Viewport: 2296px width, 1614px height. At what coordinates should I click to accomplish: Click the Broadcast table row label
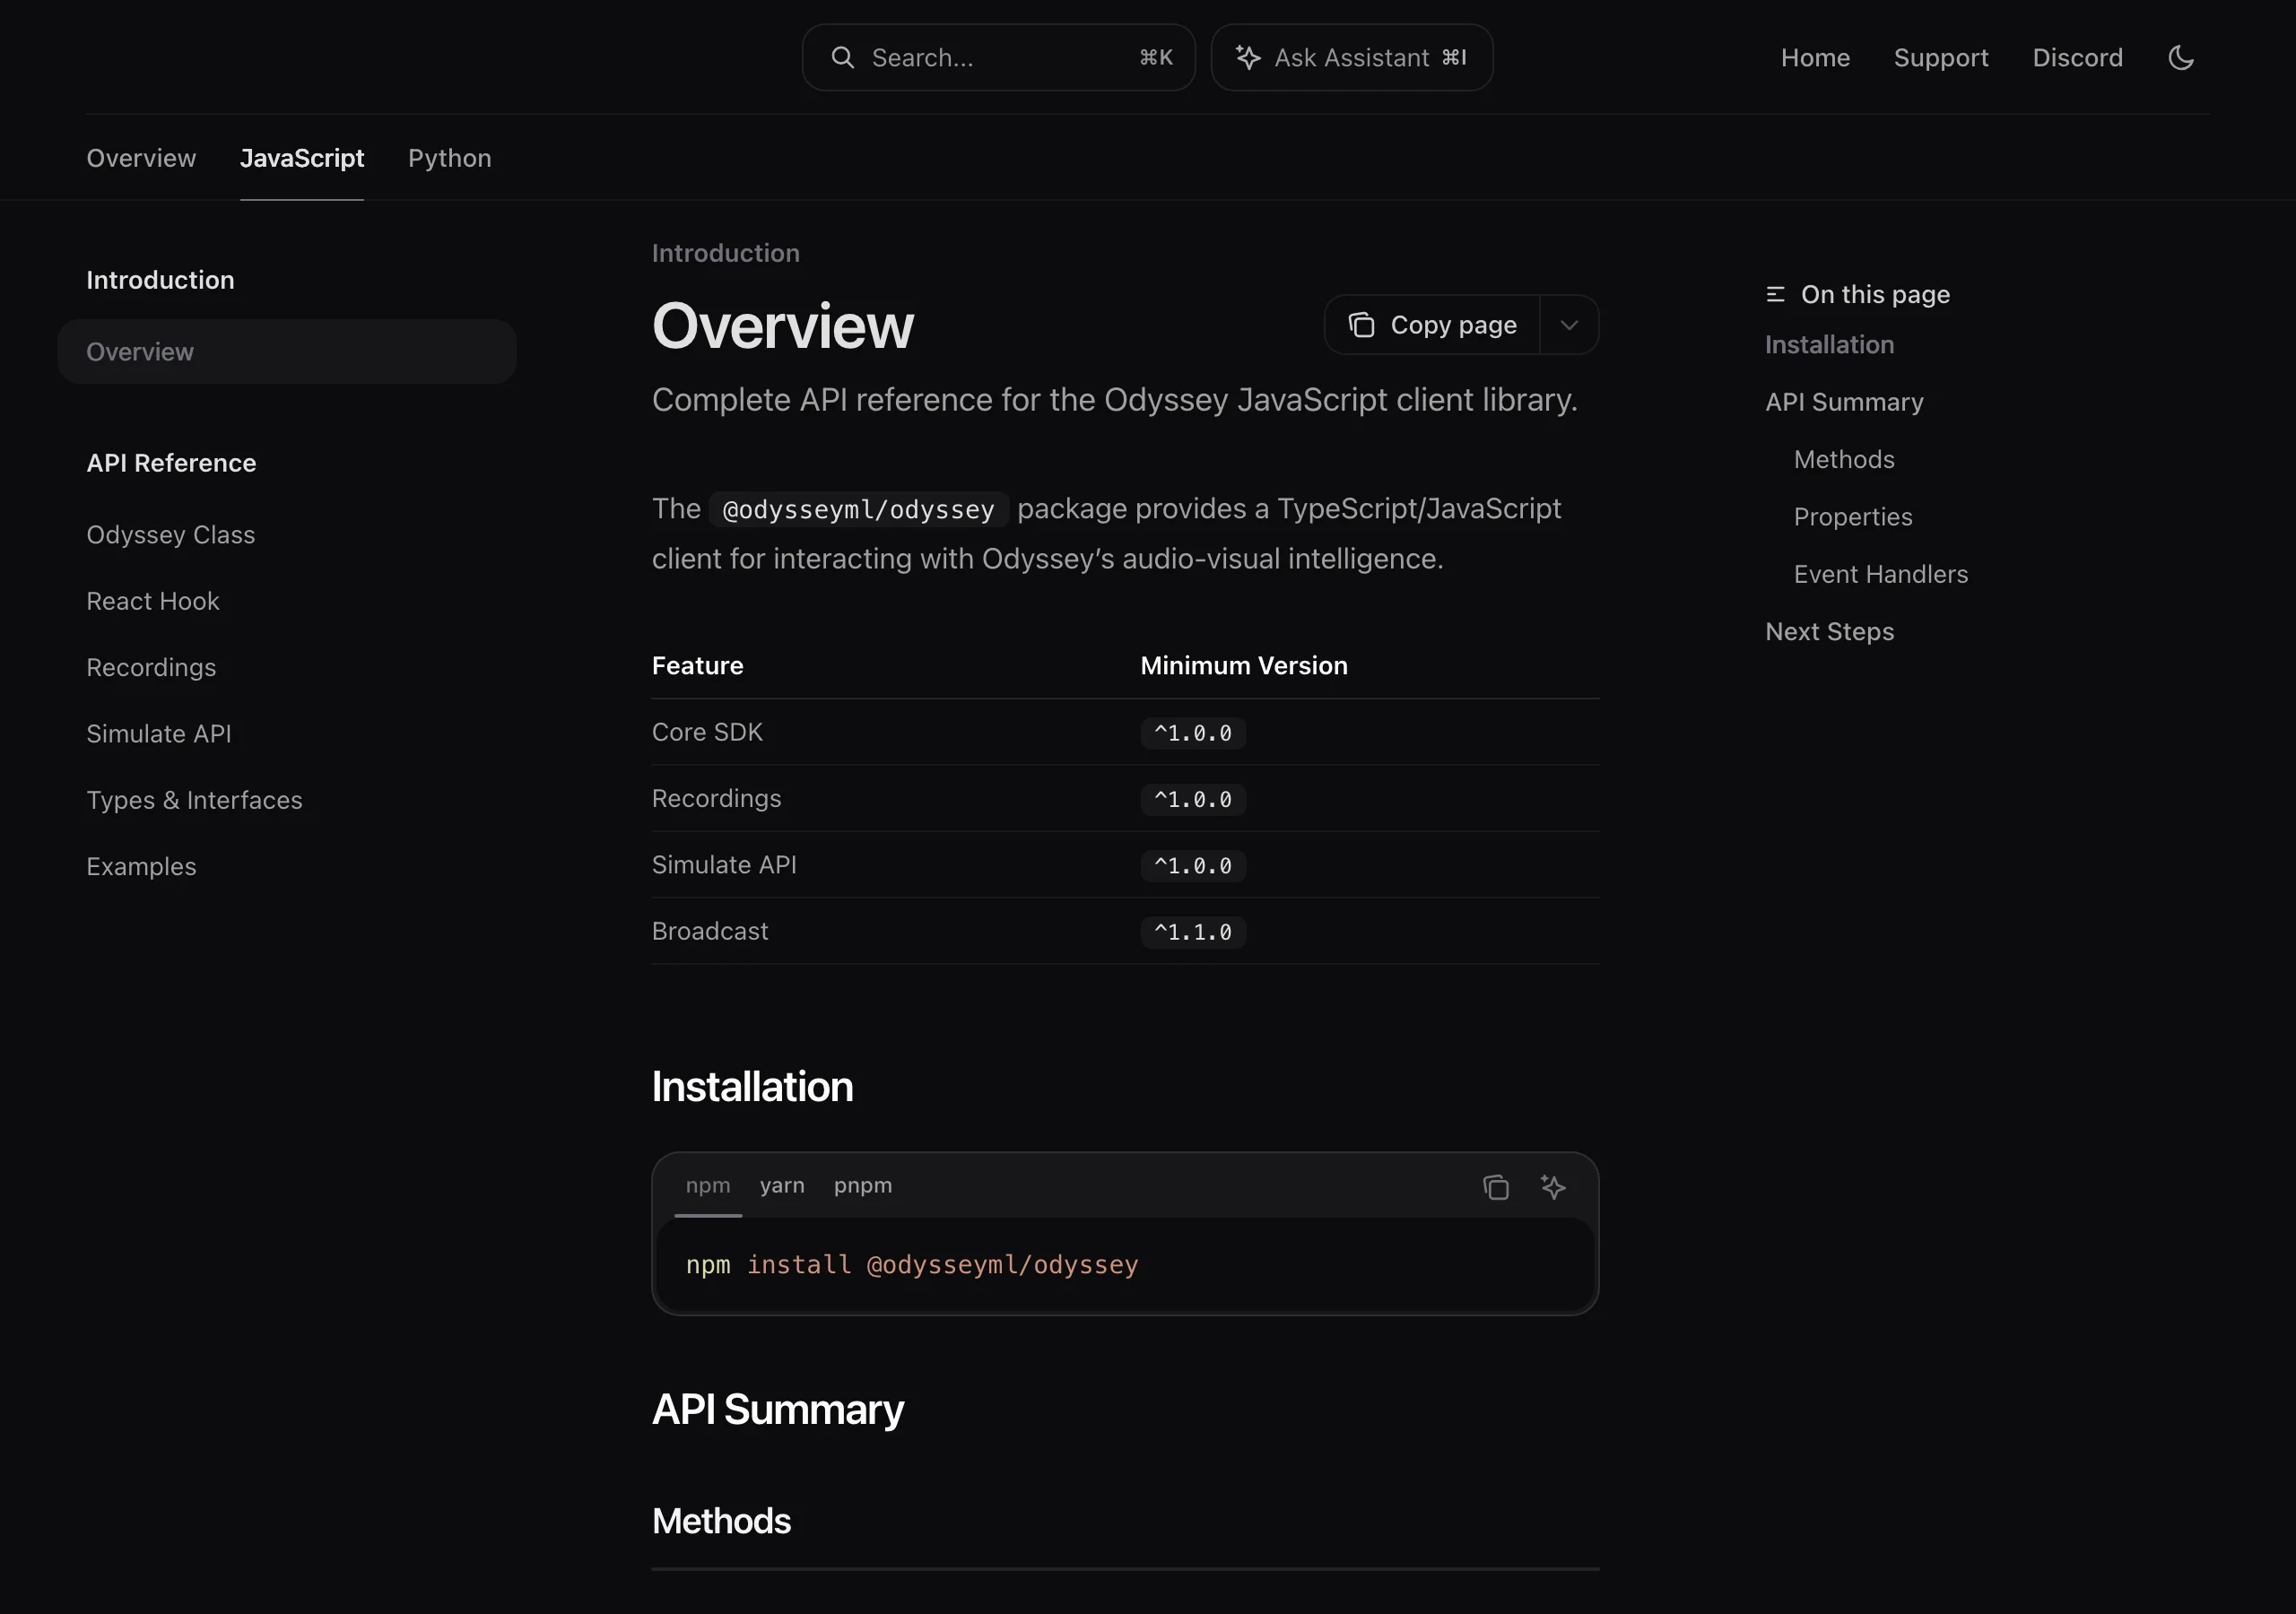coord(710,931)
